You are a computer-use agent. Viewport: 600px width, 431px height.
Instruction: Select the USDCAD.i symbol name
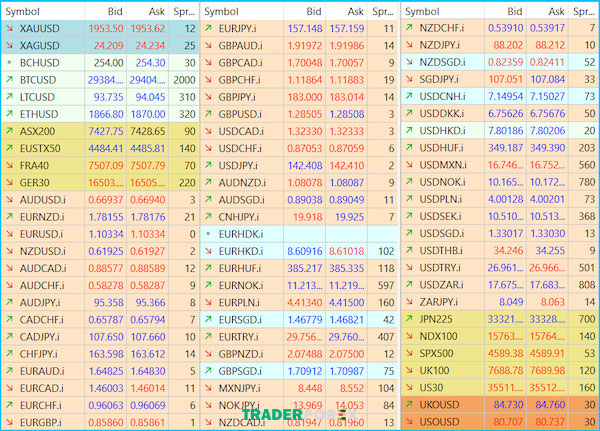pos(241,131)
